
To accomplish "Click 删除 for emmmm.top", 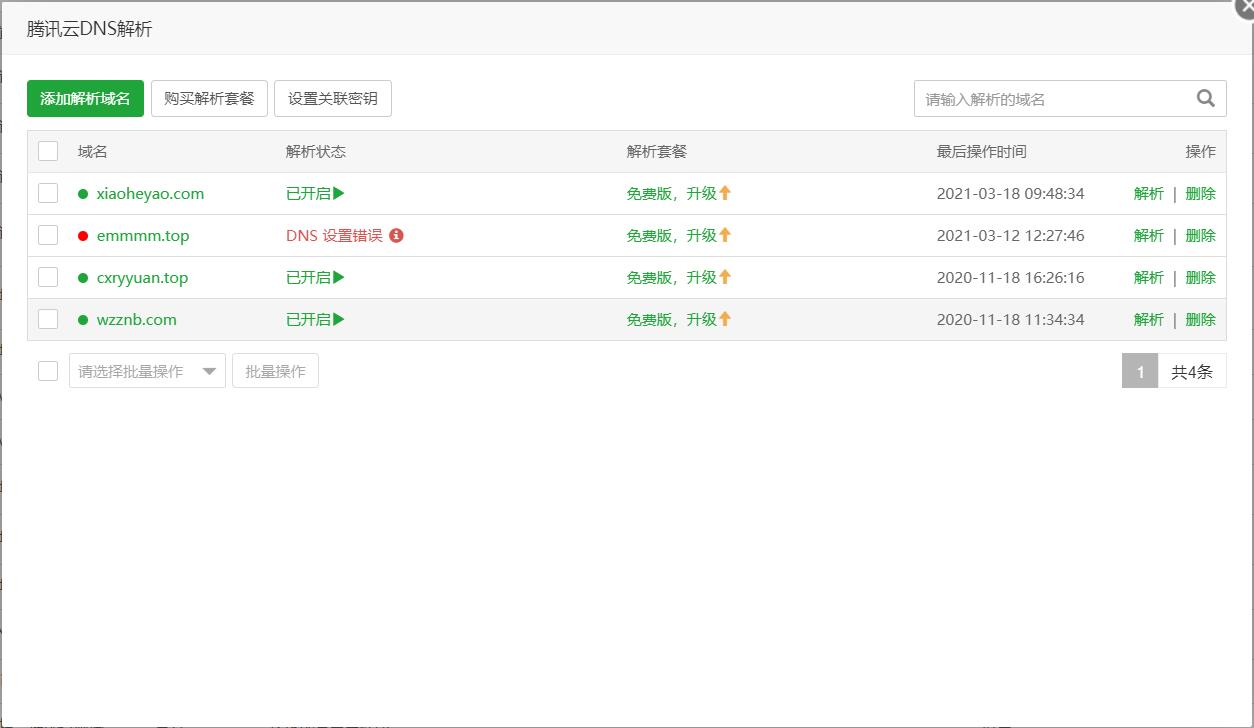I will point(1201,235).
